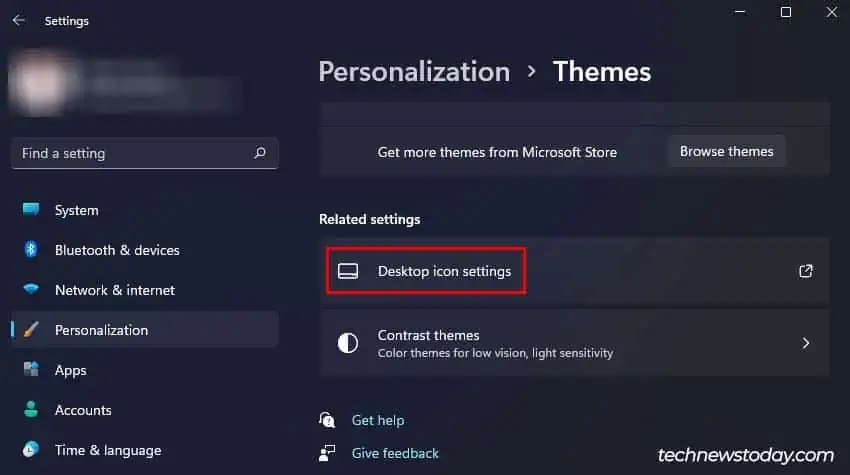Select Time & language in sidebar

(107, 450)
